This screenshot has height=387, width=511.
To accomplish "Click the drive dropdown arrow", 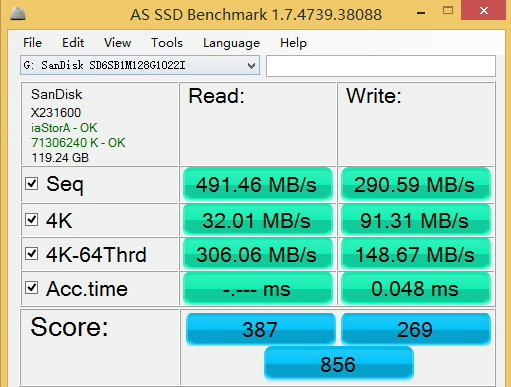I will point(252,66).
